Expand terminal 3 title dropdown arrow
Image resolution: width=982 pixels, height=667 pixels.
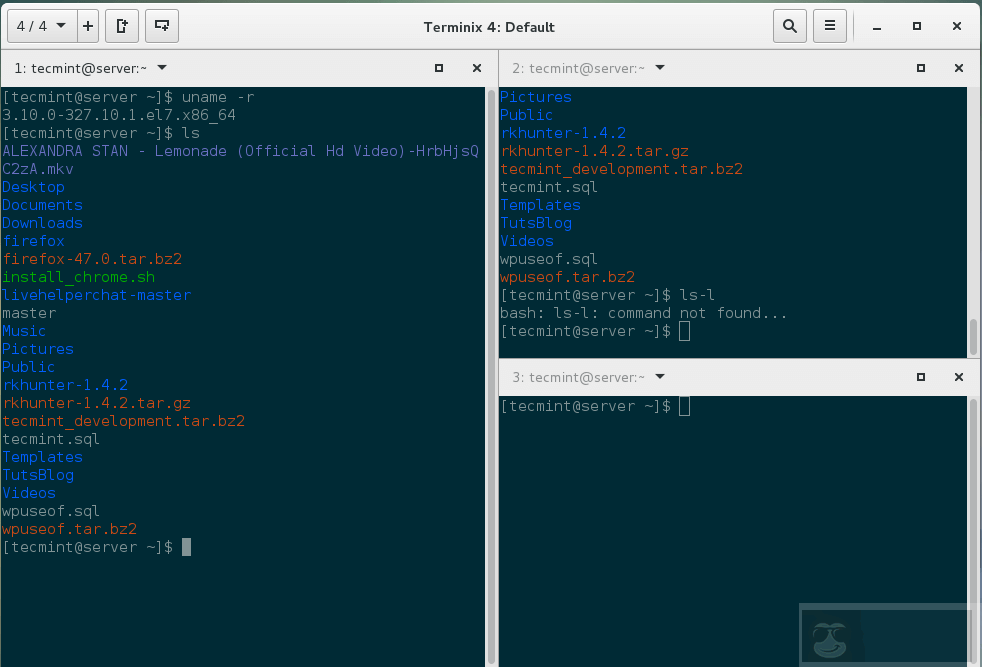click(660, 377)
